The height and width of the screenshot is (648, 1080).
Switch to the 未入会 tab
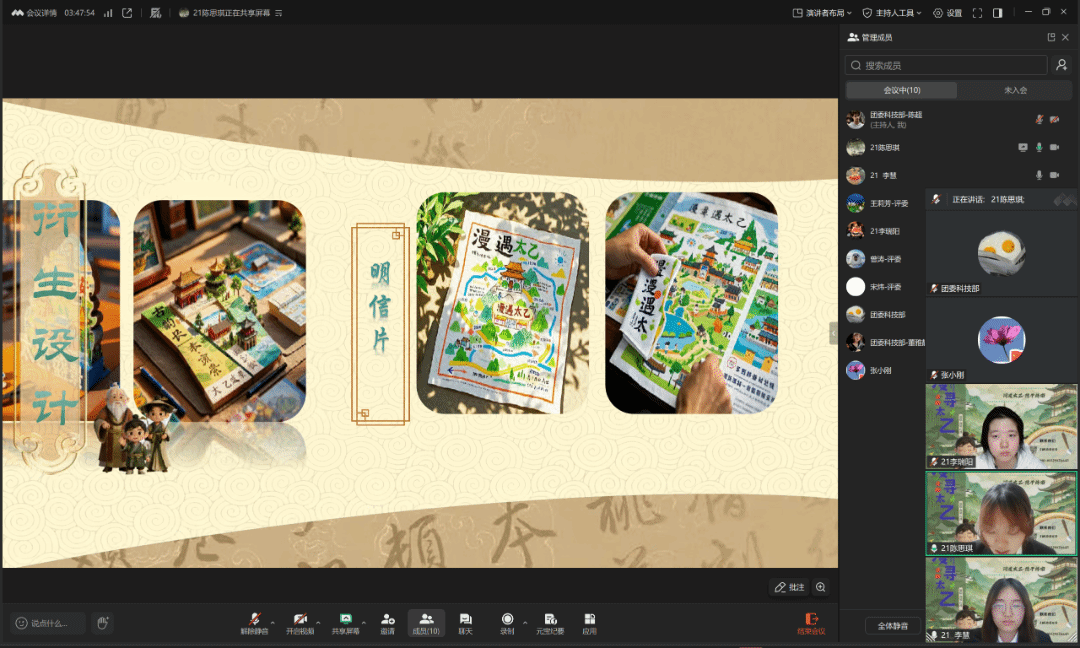click(x=1015, y=90)
